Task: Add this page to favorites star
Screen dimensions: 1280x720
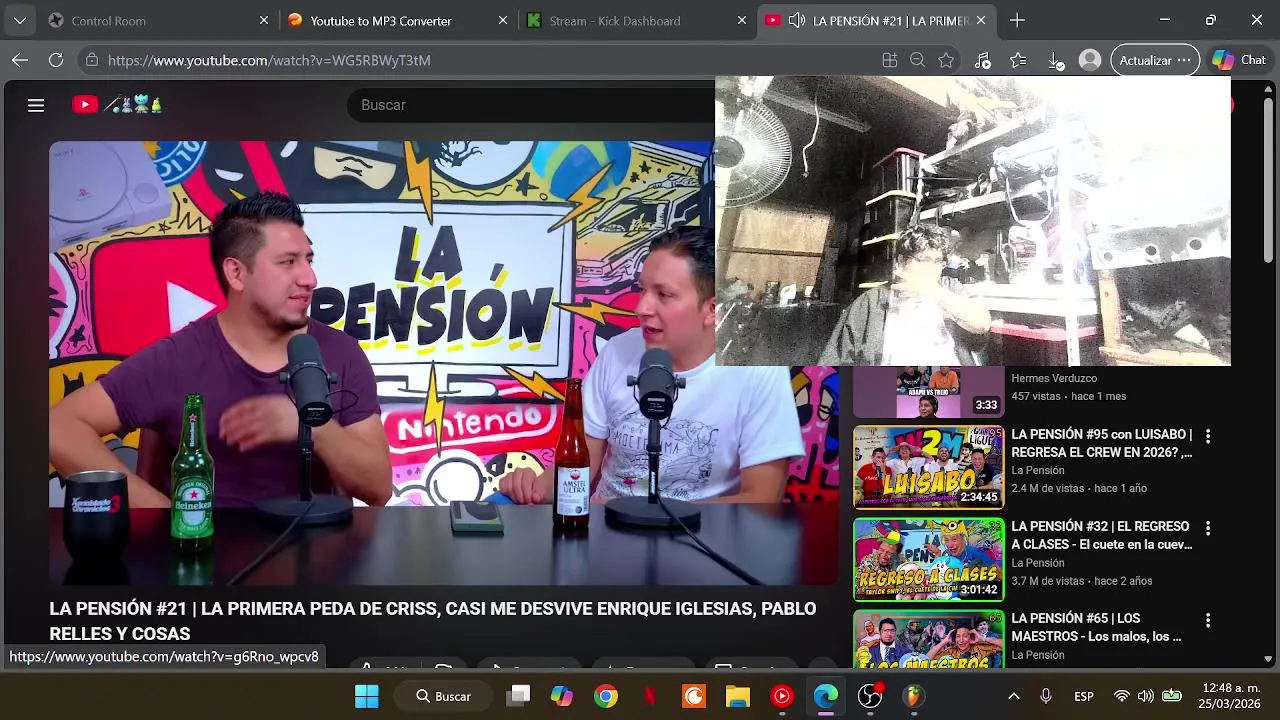Action: (x=946, y=60)
